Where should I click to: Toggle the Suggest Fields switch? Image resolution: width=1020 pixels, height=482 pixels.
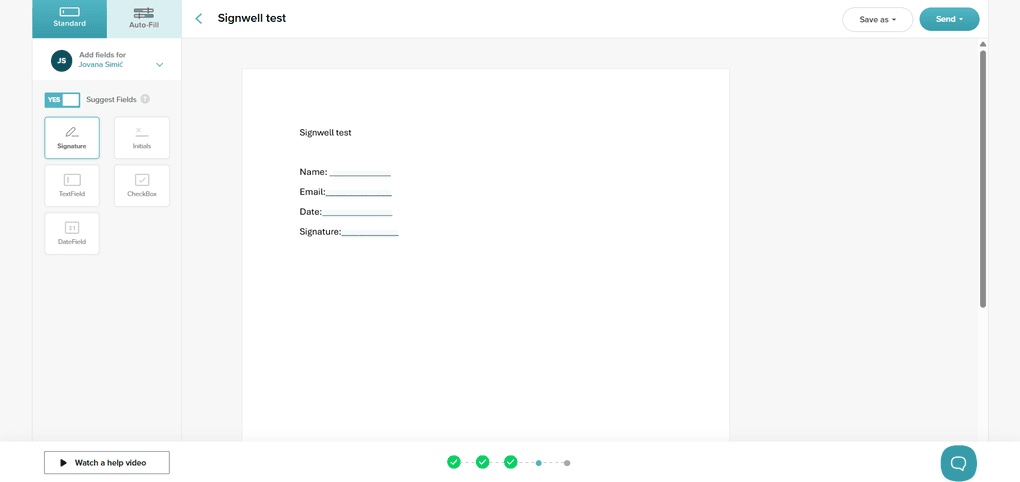point(62,100)
